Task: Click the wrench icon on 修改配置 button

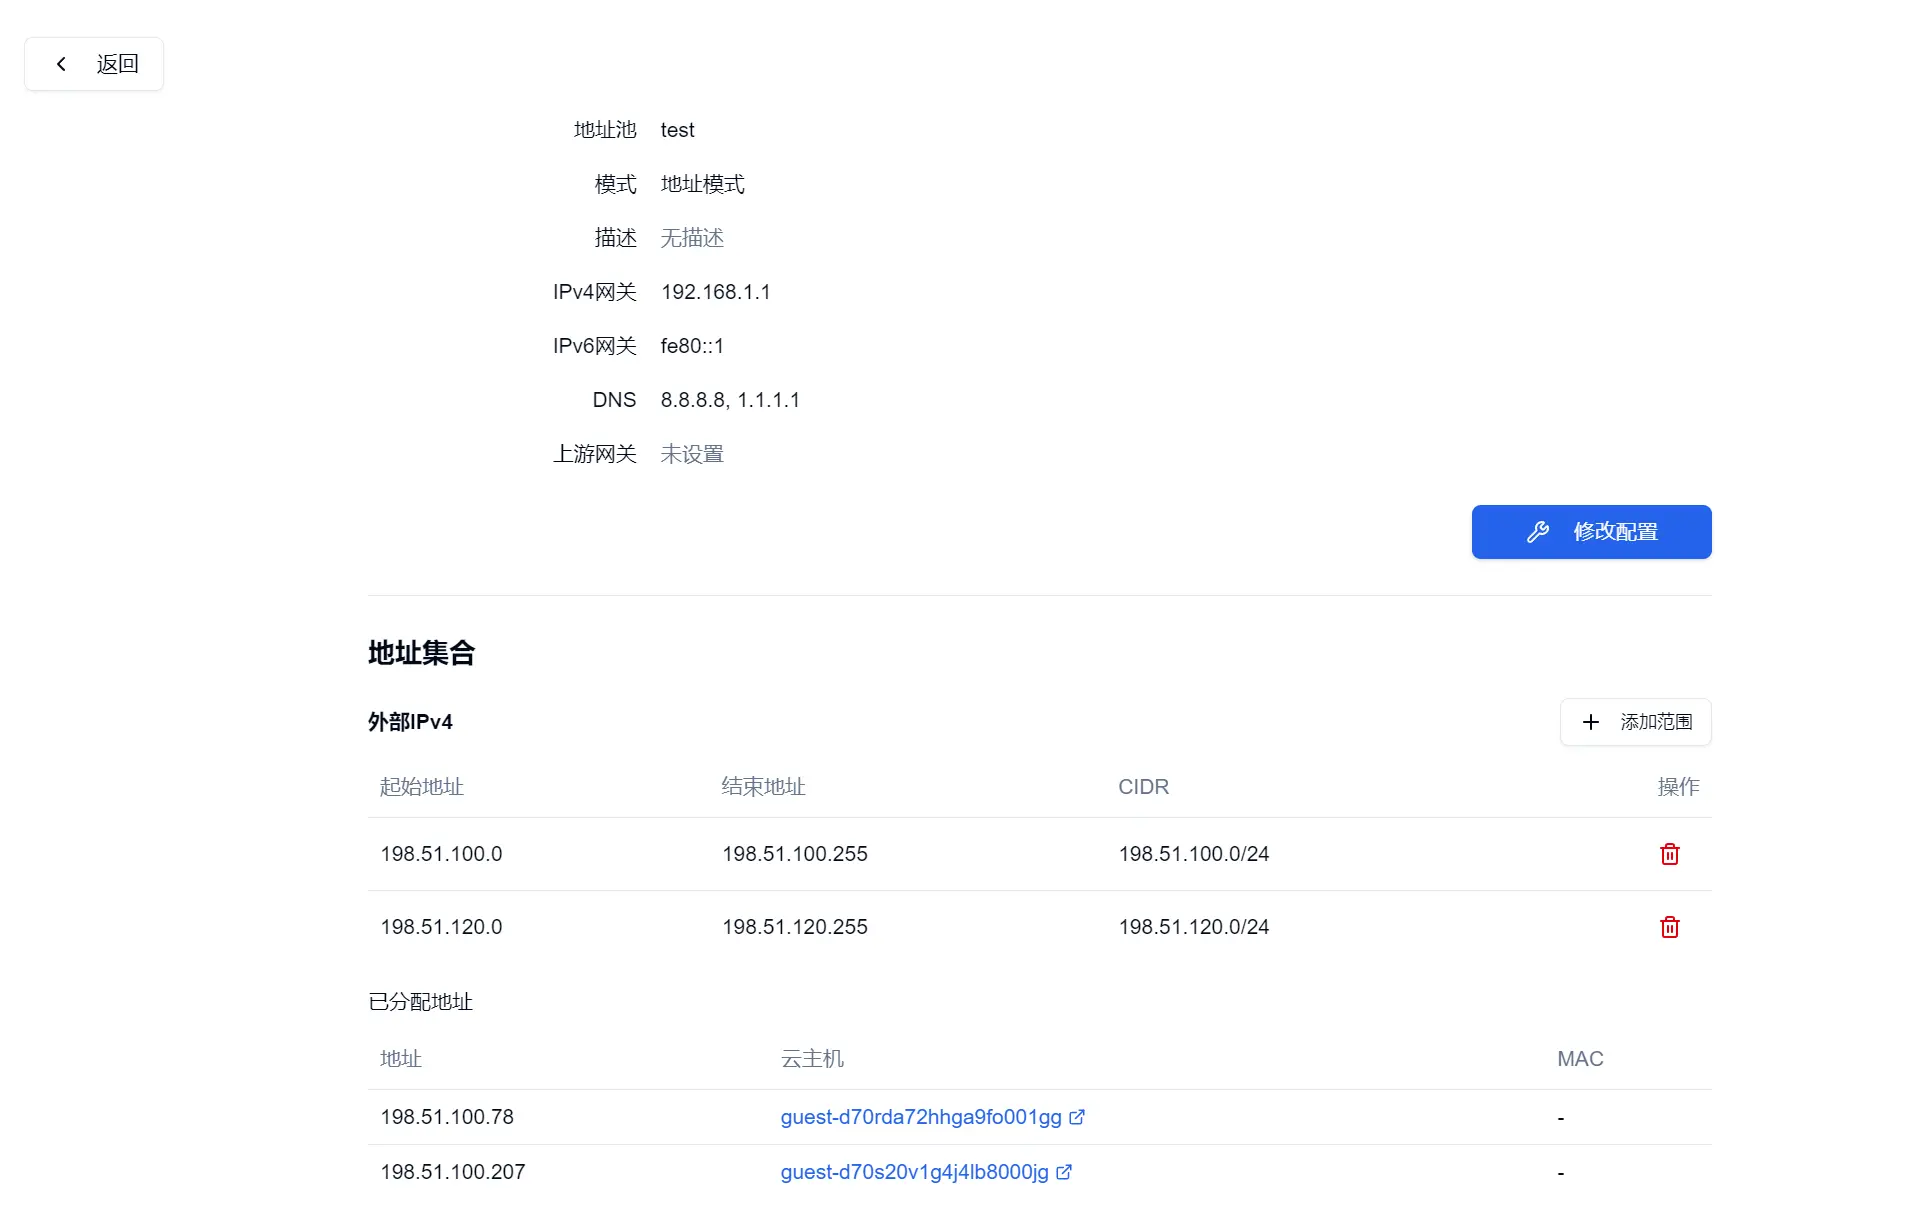Action: [x=1538, y=531]
